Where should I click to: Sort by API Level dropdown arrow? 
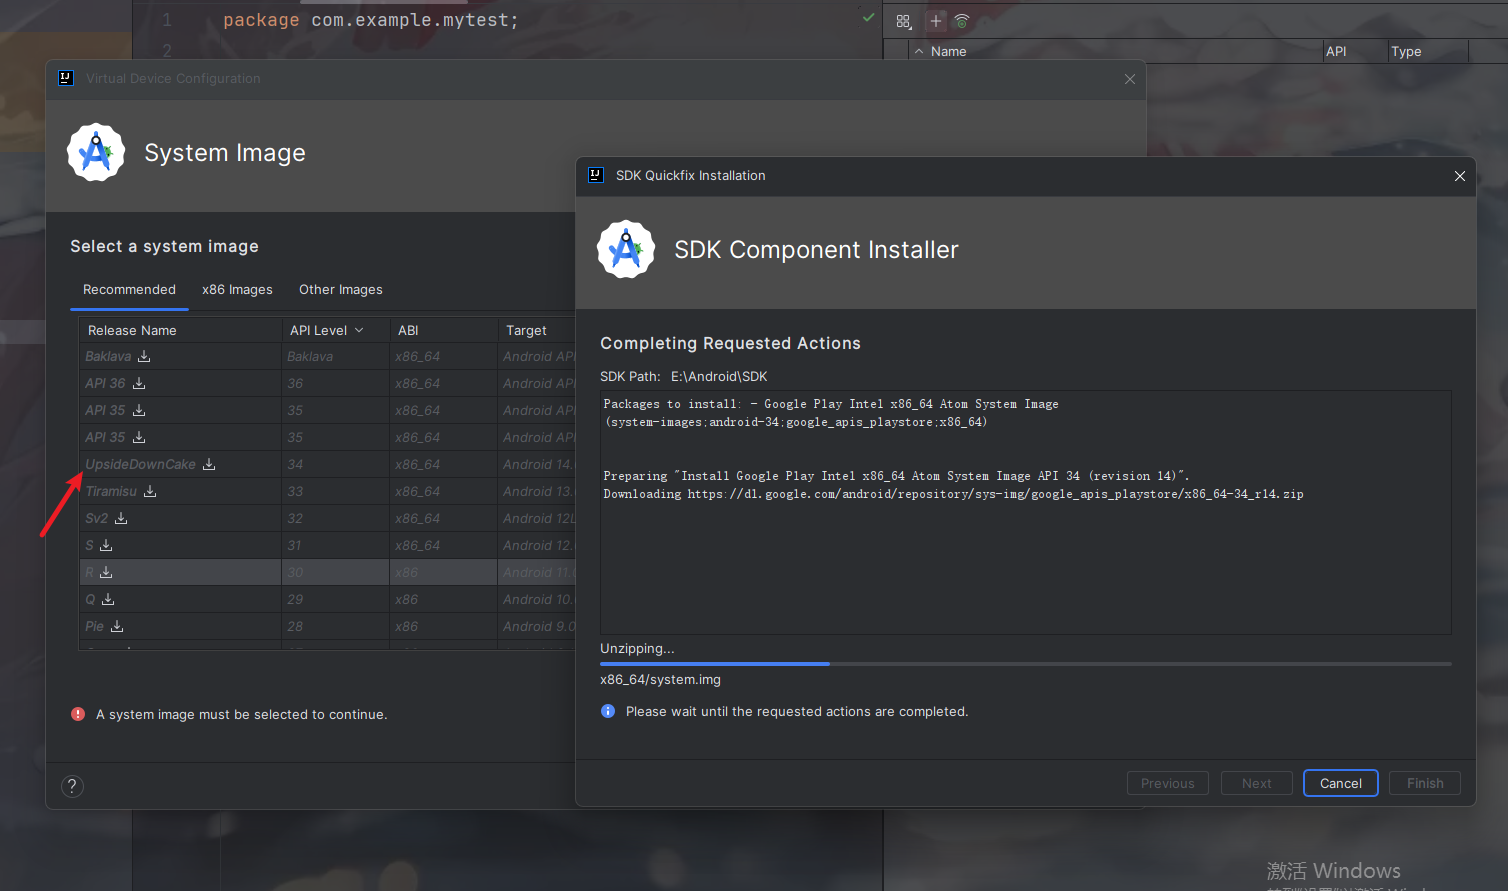[x=359, y=330]
